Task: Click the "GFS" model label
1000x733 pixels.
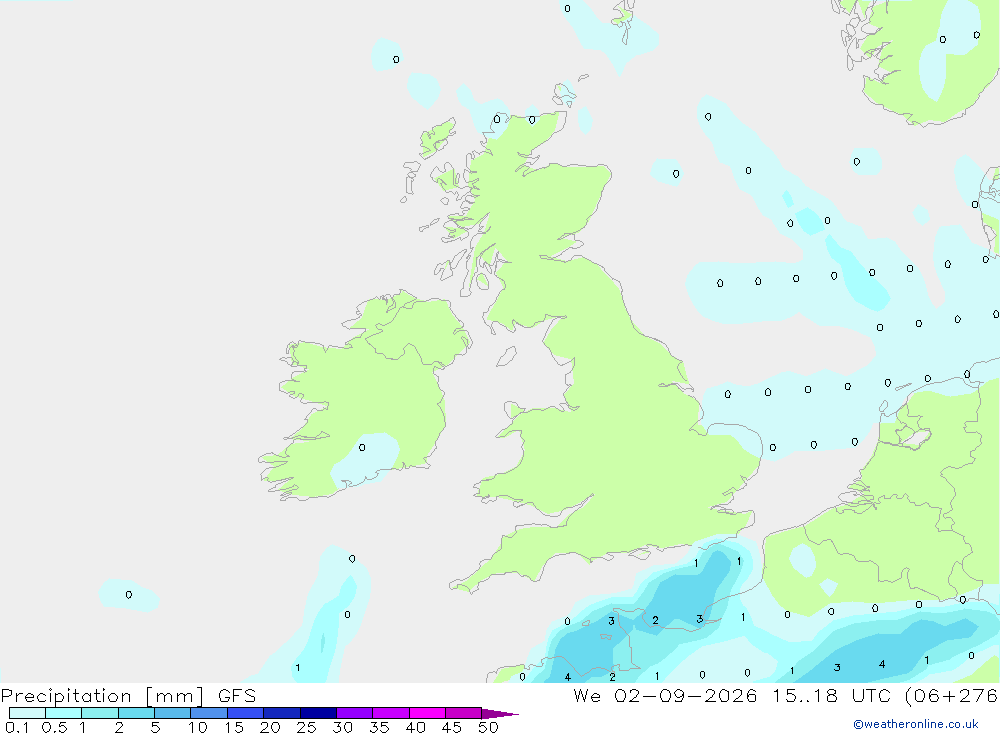Action: [x=237, y=695]
